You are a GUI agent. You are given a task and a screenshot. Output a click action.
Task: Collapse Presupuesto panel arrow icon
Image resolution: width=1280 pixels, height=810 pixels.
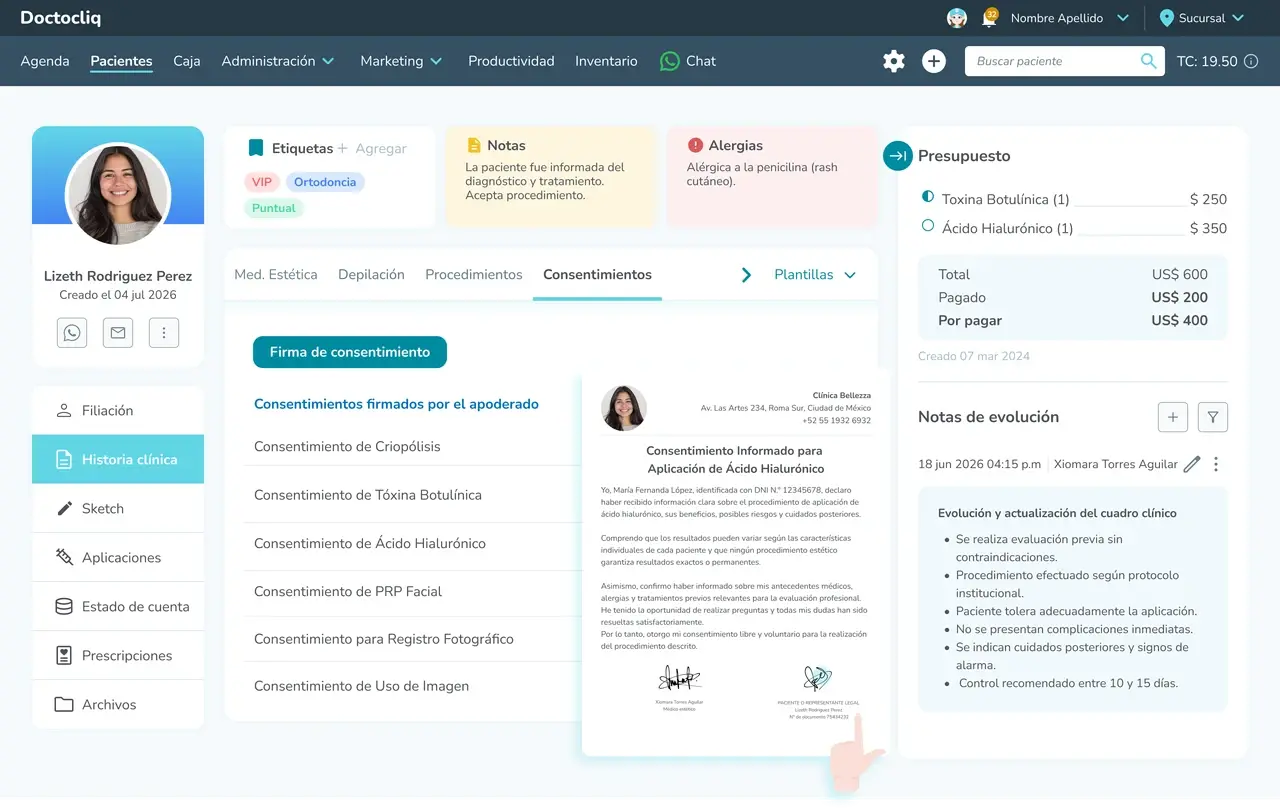pyautogui.click(x=897, y=156)
